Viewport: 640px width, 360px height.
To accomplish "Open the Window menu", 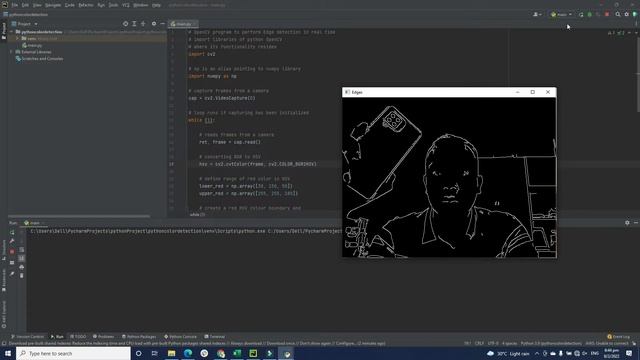I will coord(141,5).
